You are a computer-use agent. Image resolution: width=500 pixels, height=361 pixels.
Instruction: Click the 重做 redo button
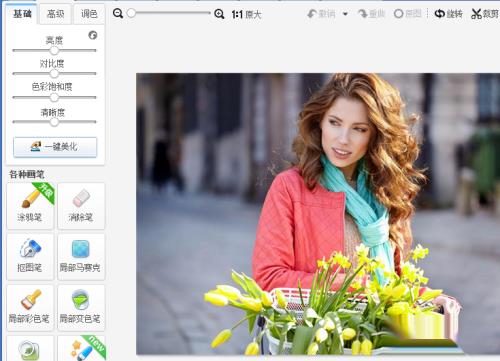[372, 14]
